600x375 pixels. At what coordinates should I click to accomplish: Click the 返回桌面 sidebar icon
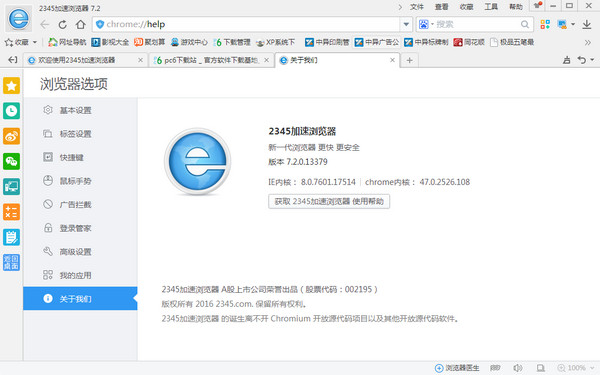tap(11, 262)
